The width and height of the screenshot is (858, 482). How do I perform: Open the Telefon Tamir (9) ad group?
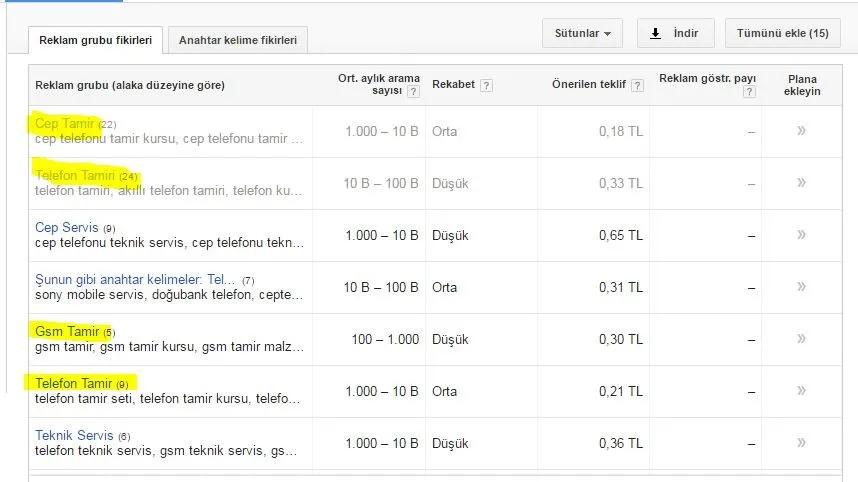point(73,384)
